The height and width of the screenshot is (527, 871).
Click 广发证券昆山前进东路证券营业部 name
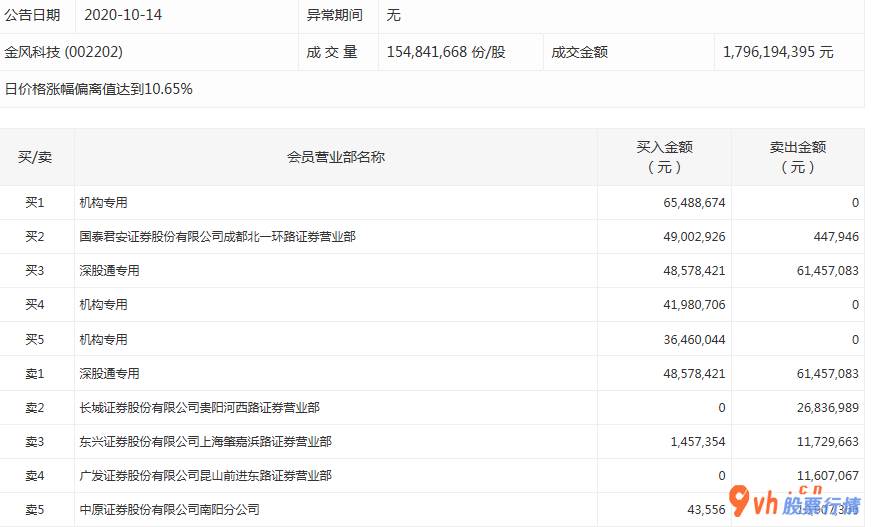pyautogui.click(x=206, y=476)
